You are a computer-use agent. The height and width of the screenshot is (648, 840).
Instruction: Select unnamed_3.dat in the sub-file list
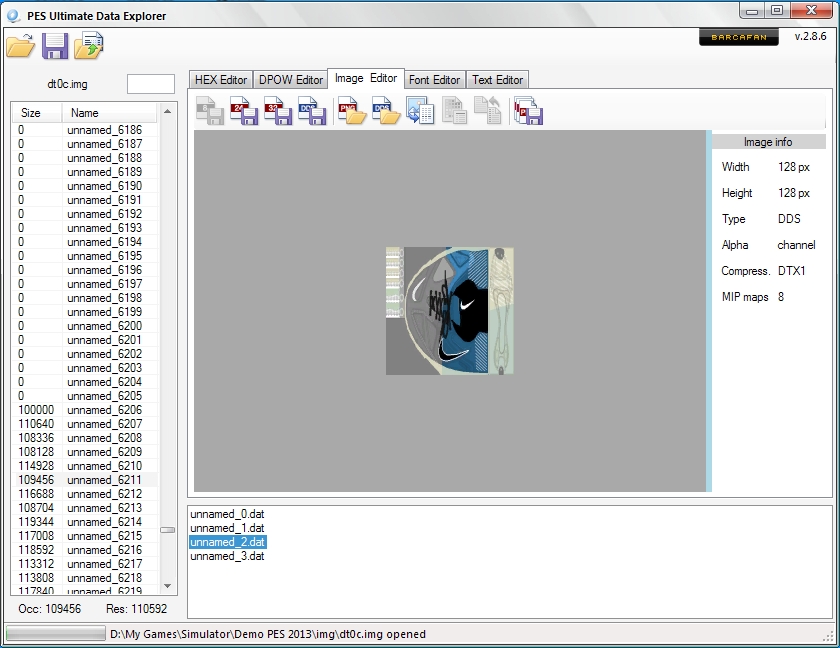pyautogui.click(x=227, y=556)
